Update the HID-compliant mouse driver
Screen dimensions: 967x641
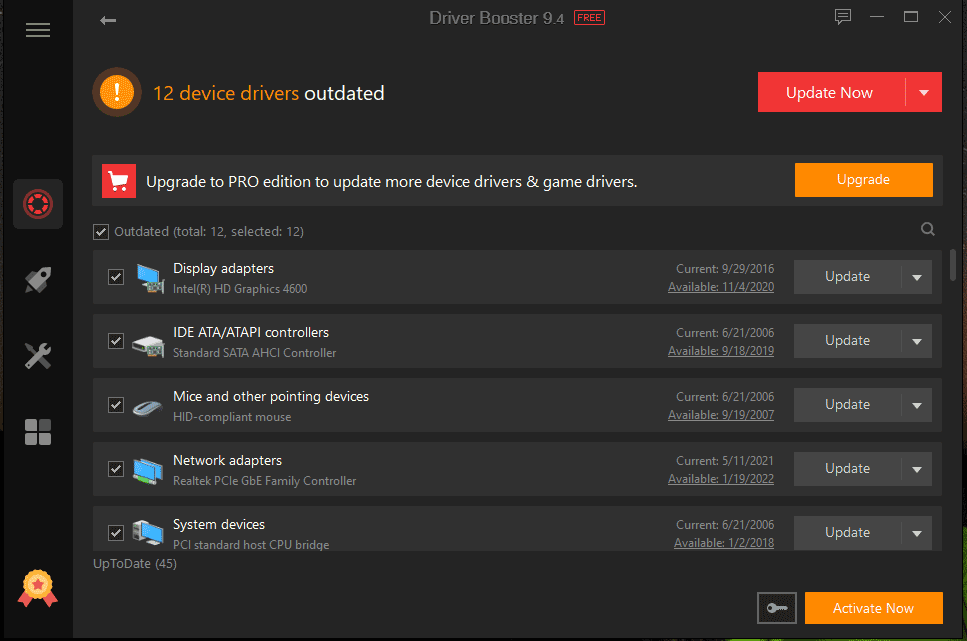pyautogui.click(x=847, y=405)
